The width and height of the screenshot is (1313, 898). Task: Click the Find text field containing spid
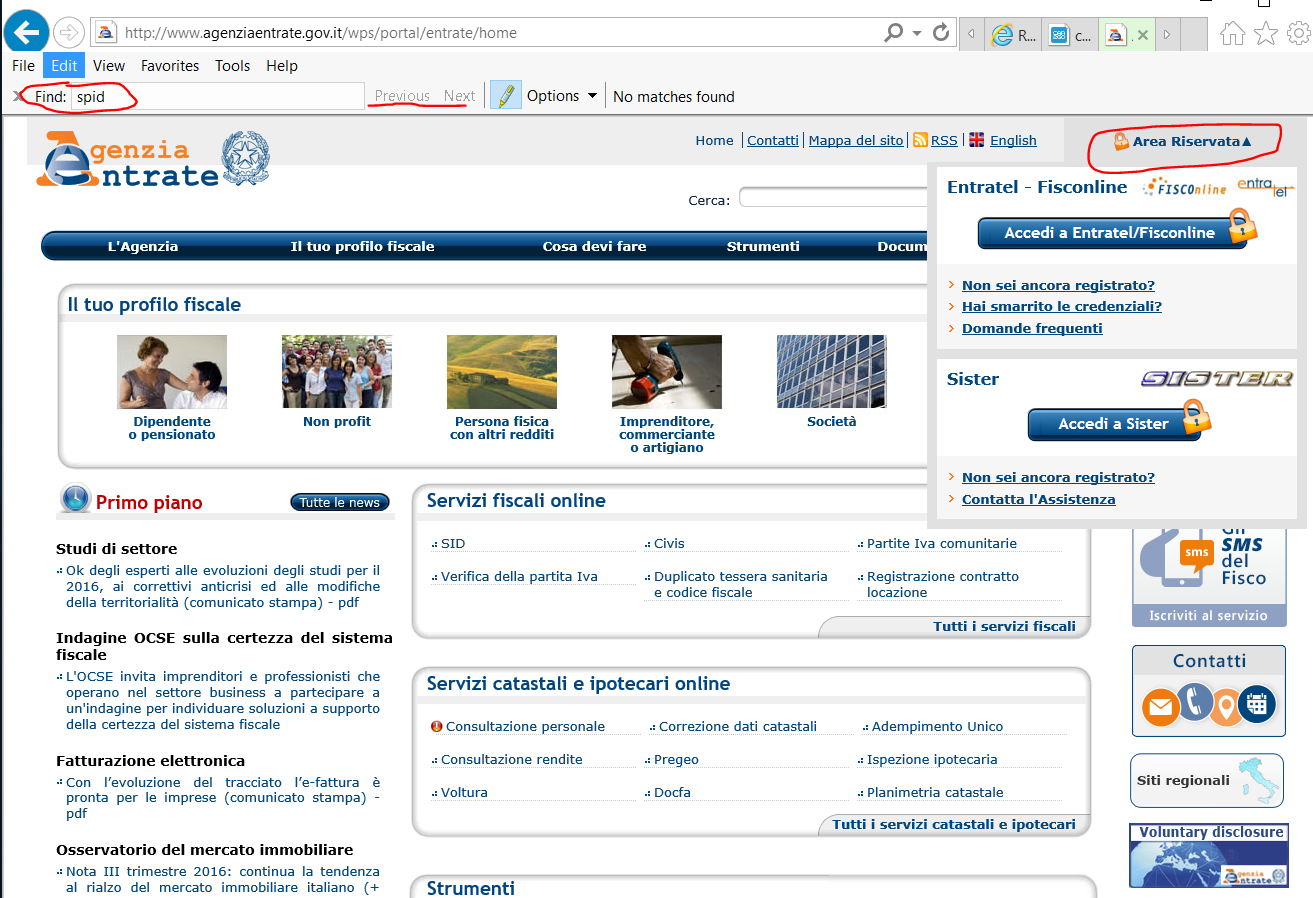[x=215, y=97]
